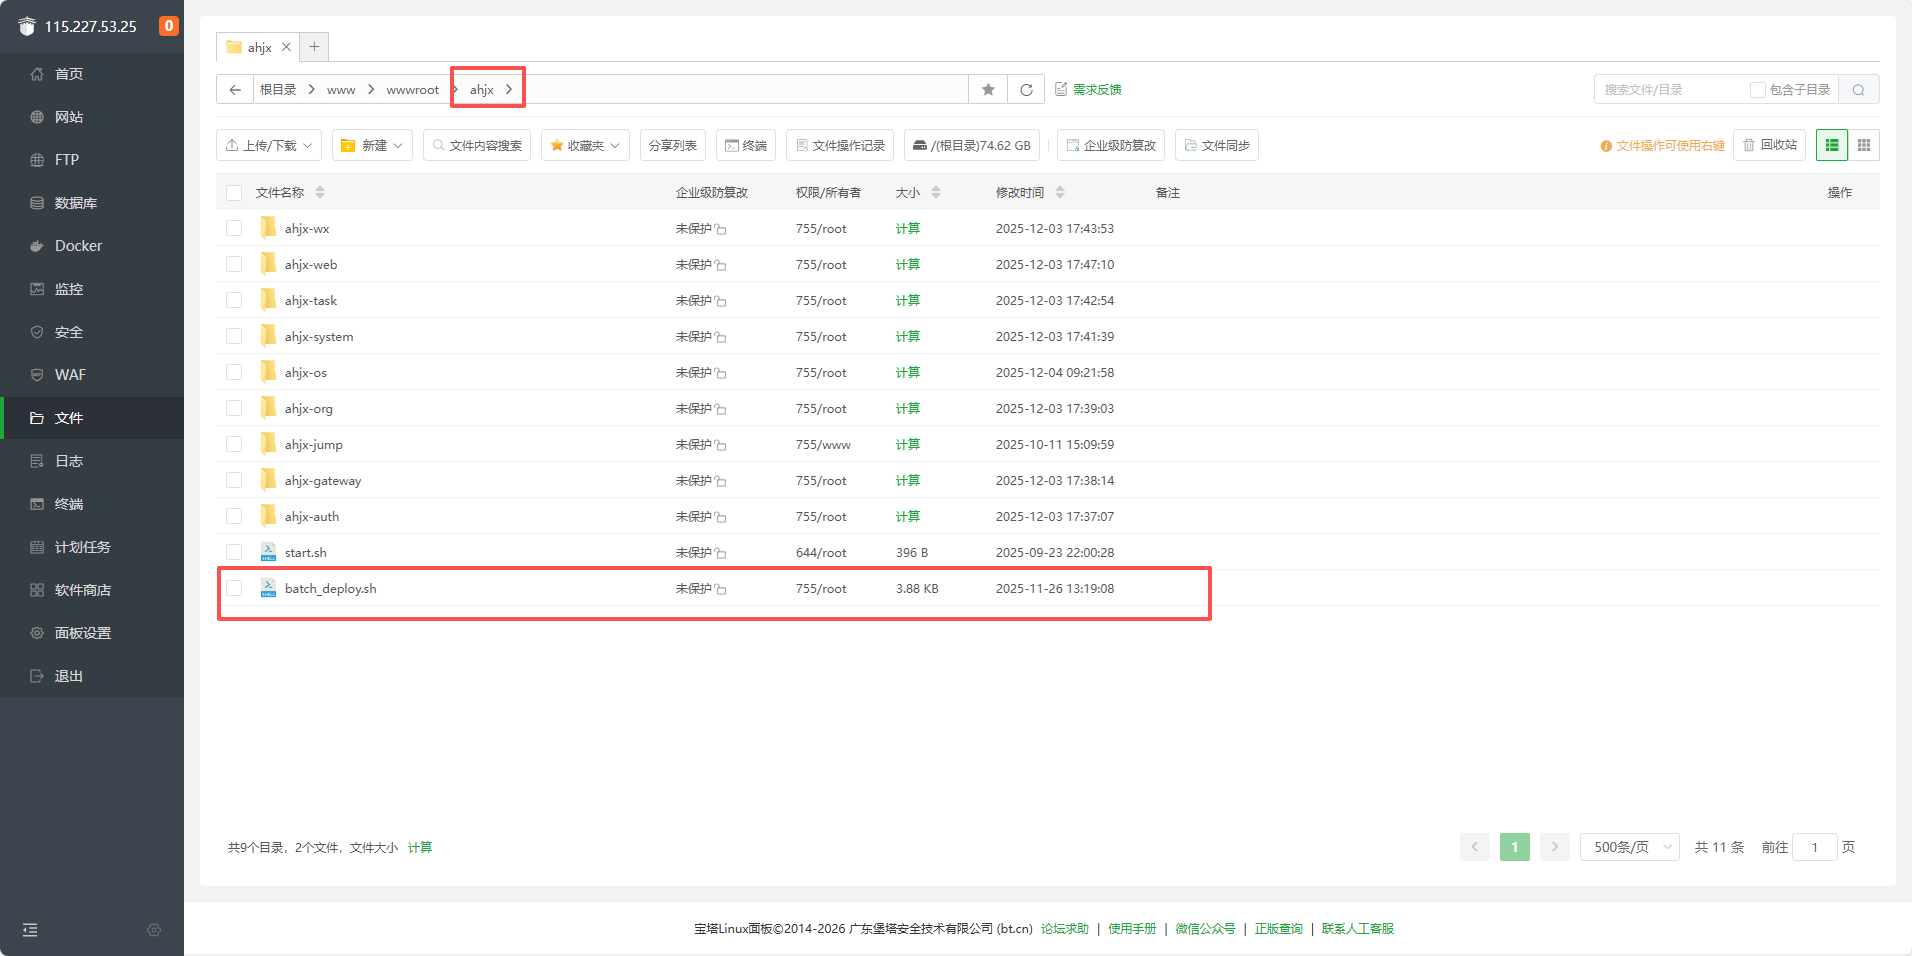Collapse the sidebar menu icon
Image resolution: width=1912 pixels, height=956 pixels.
click(x=30, y=930)
